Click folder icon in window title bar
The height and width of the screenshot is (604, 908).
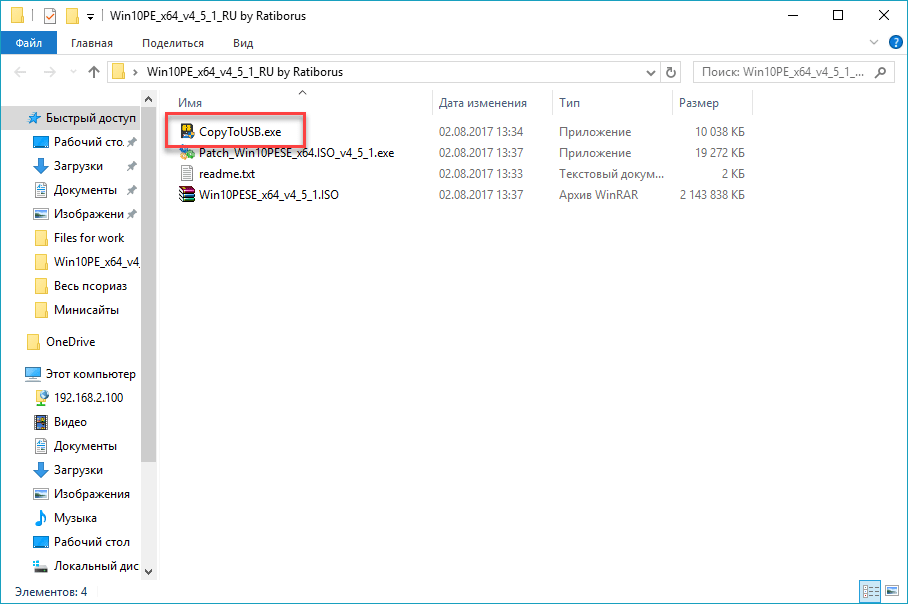point(18,16)
